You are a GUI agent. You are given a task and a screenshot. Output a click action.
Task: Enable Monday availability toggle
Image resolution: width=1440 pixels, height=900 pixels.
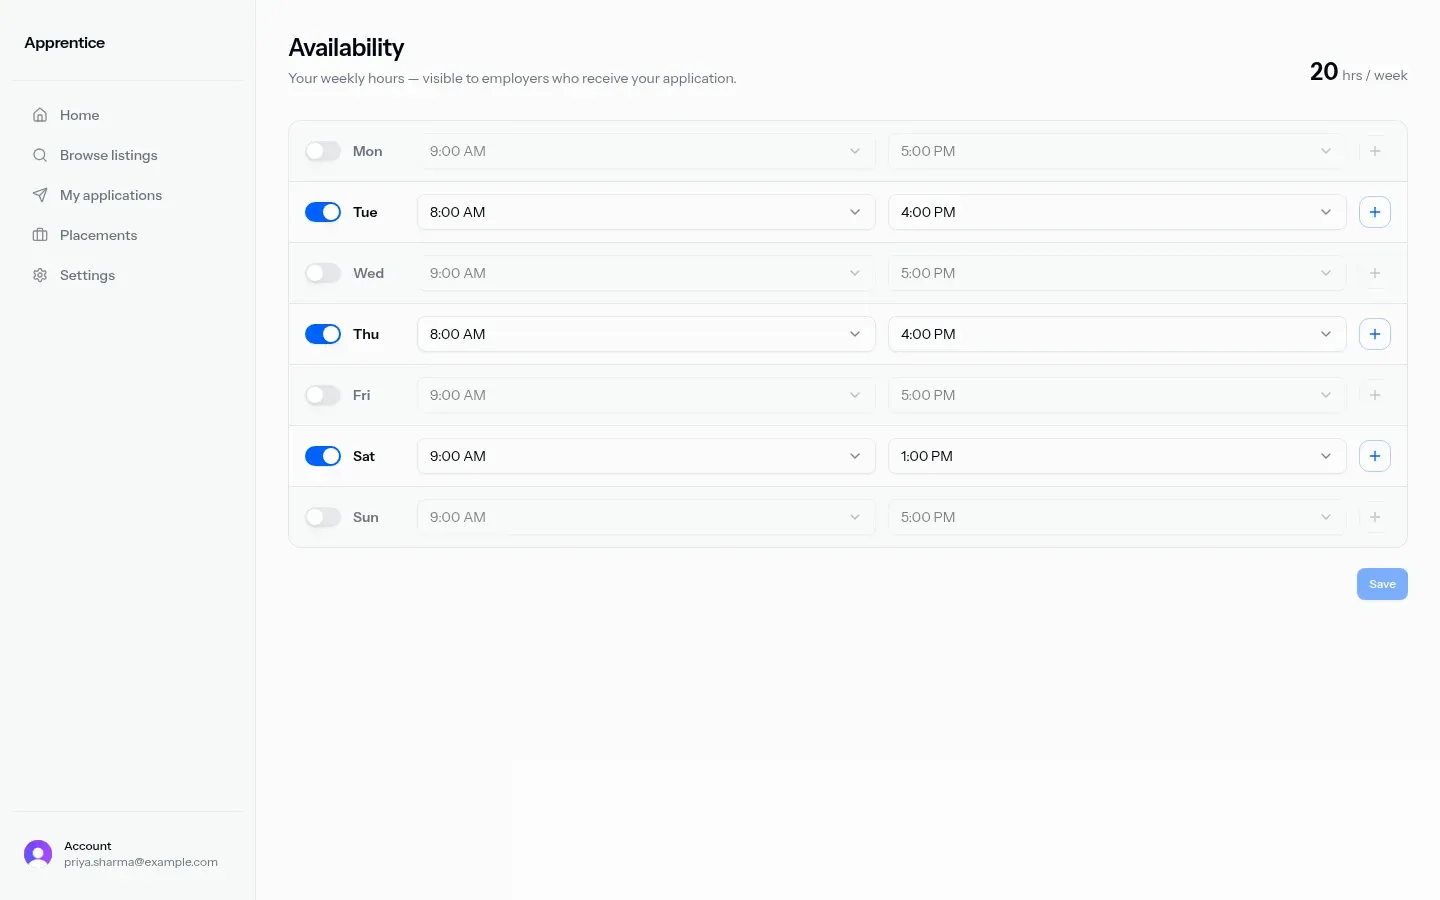[323, 151]
